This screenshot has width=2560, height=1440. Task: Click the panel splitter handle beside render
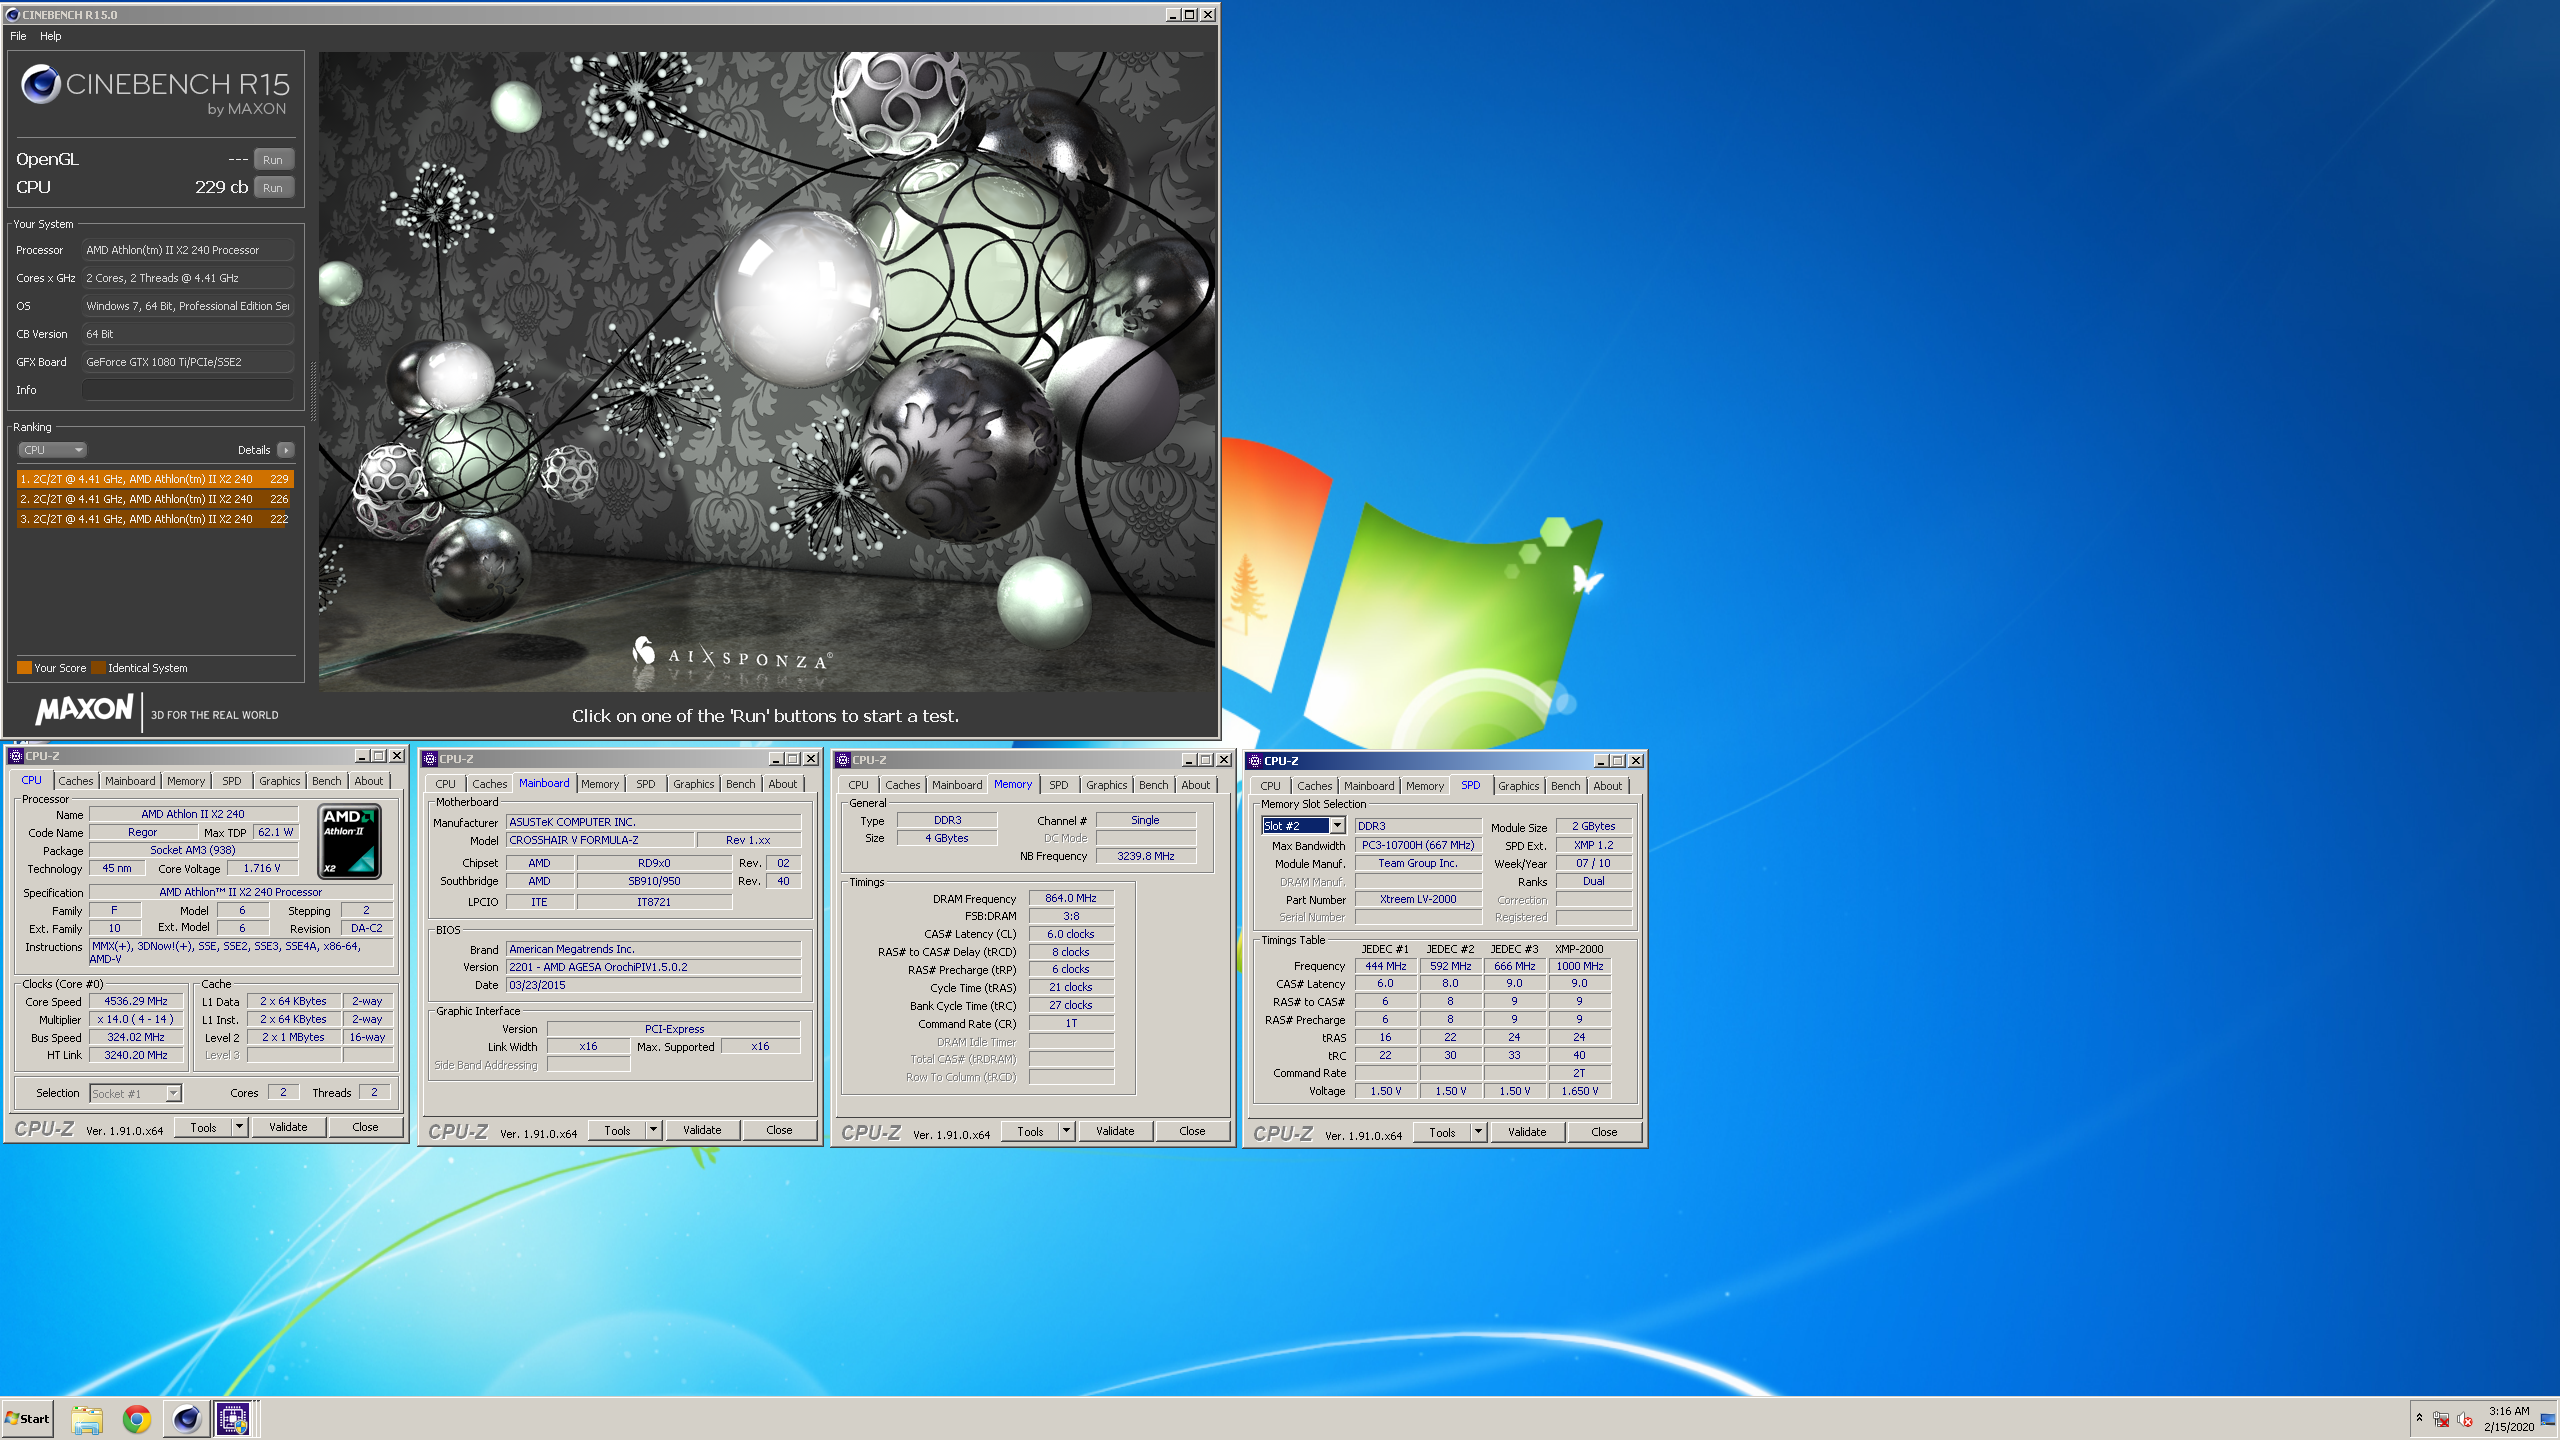click(313, 392)
